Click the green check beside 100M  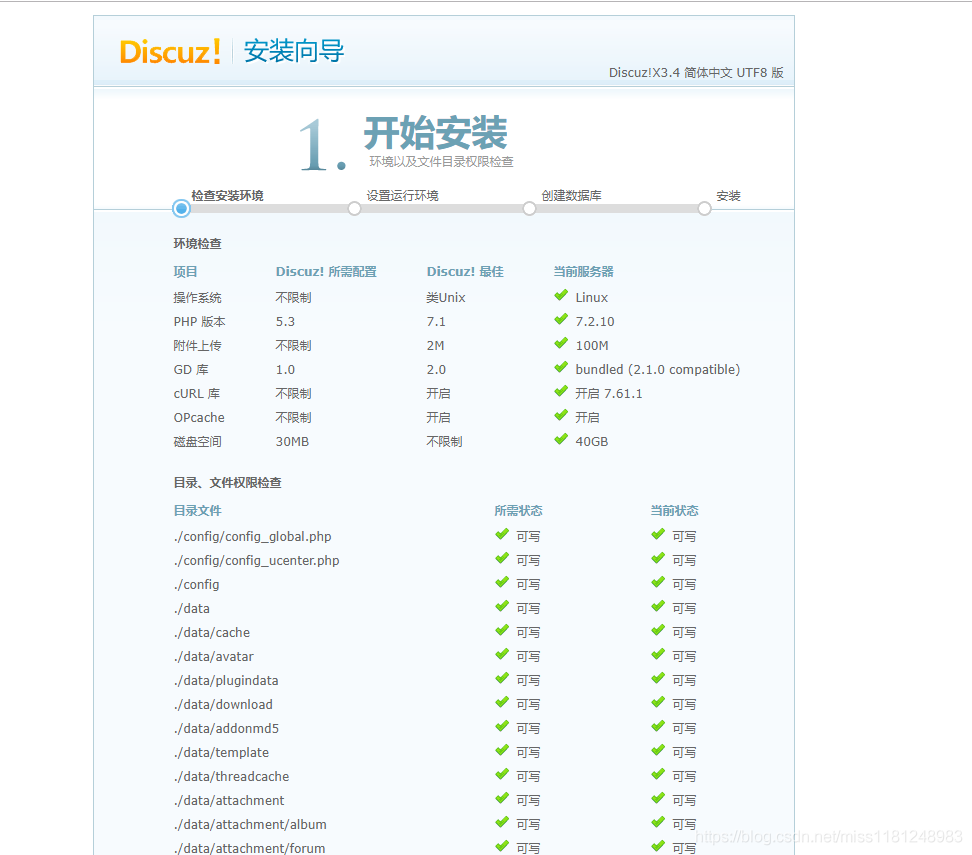[561, 343]
